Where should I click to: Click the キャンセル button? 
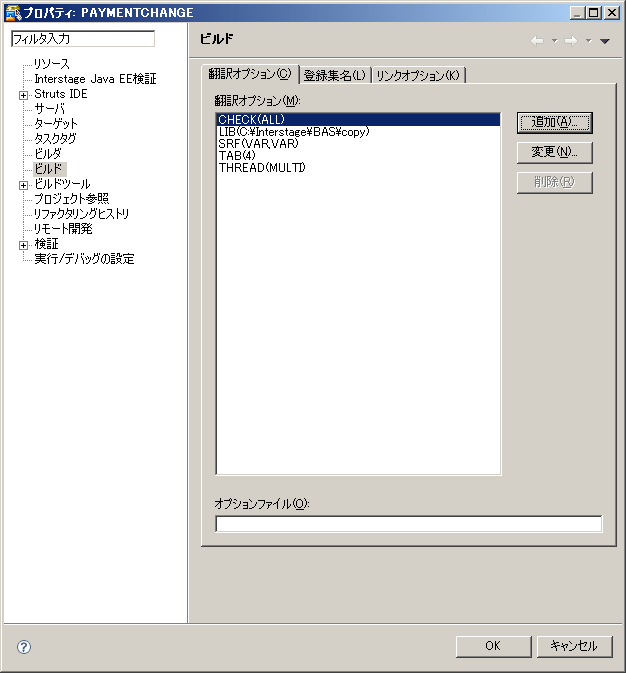[x=574, y=646]
